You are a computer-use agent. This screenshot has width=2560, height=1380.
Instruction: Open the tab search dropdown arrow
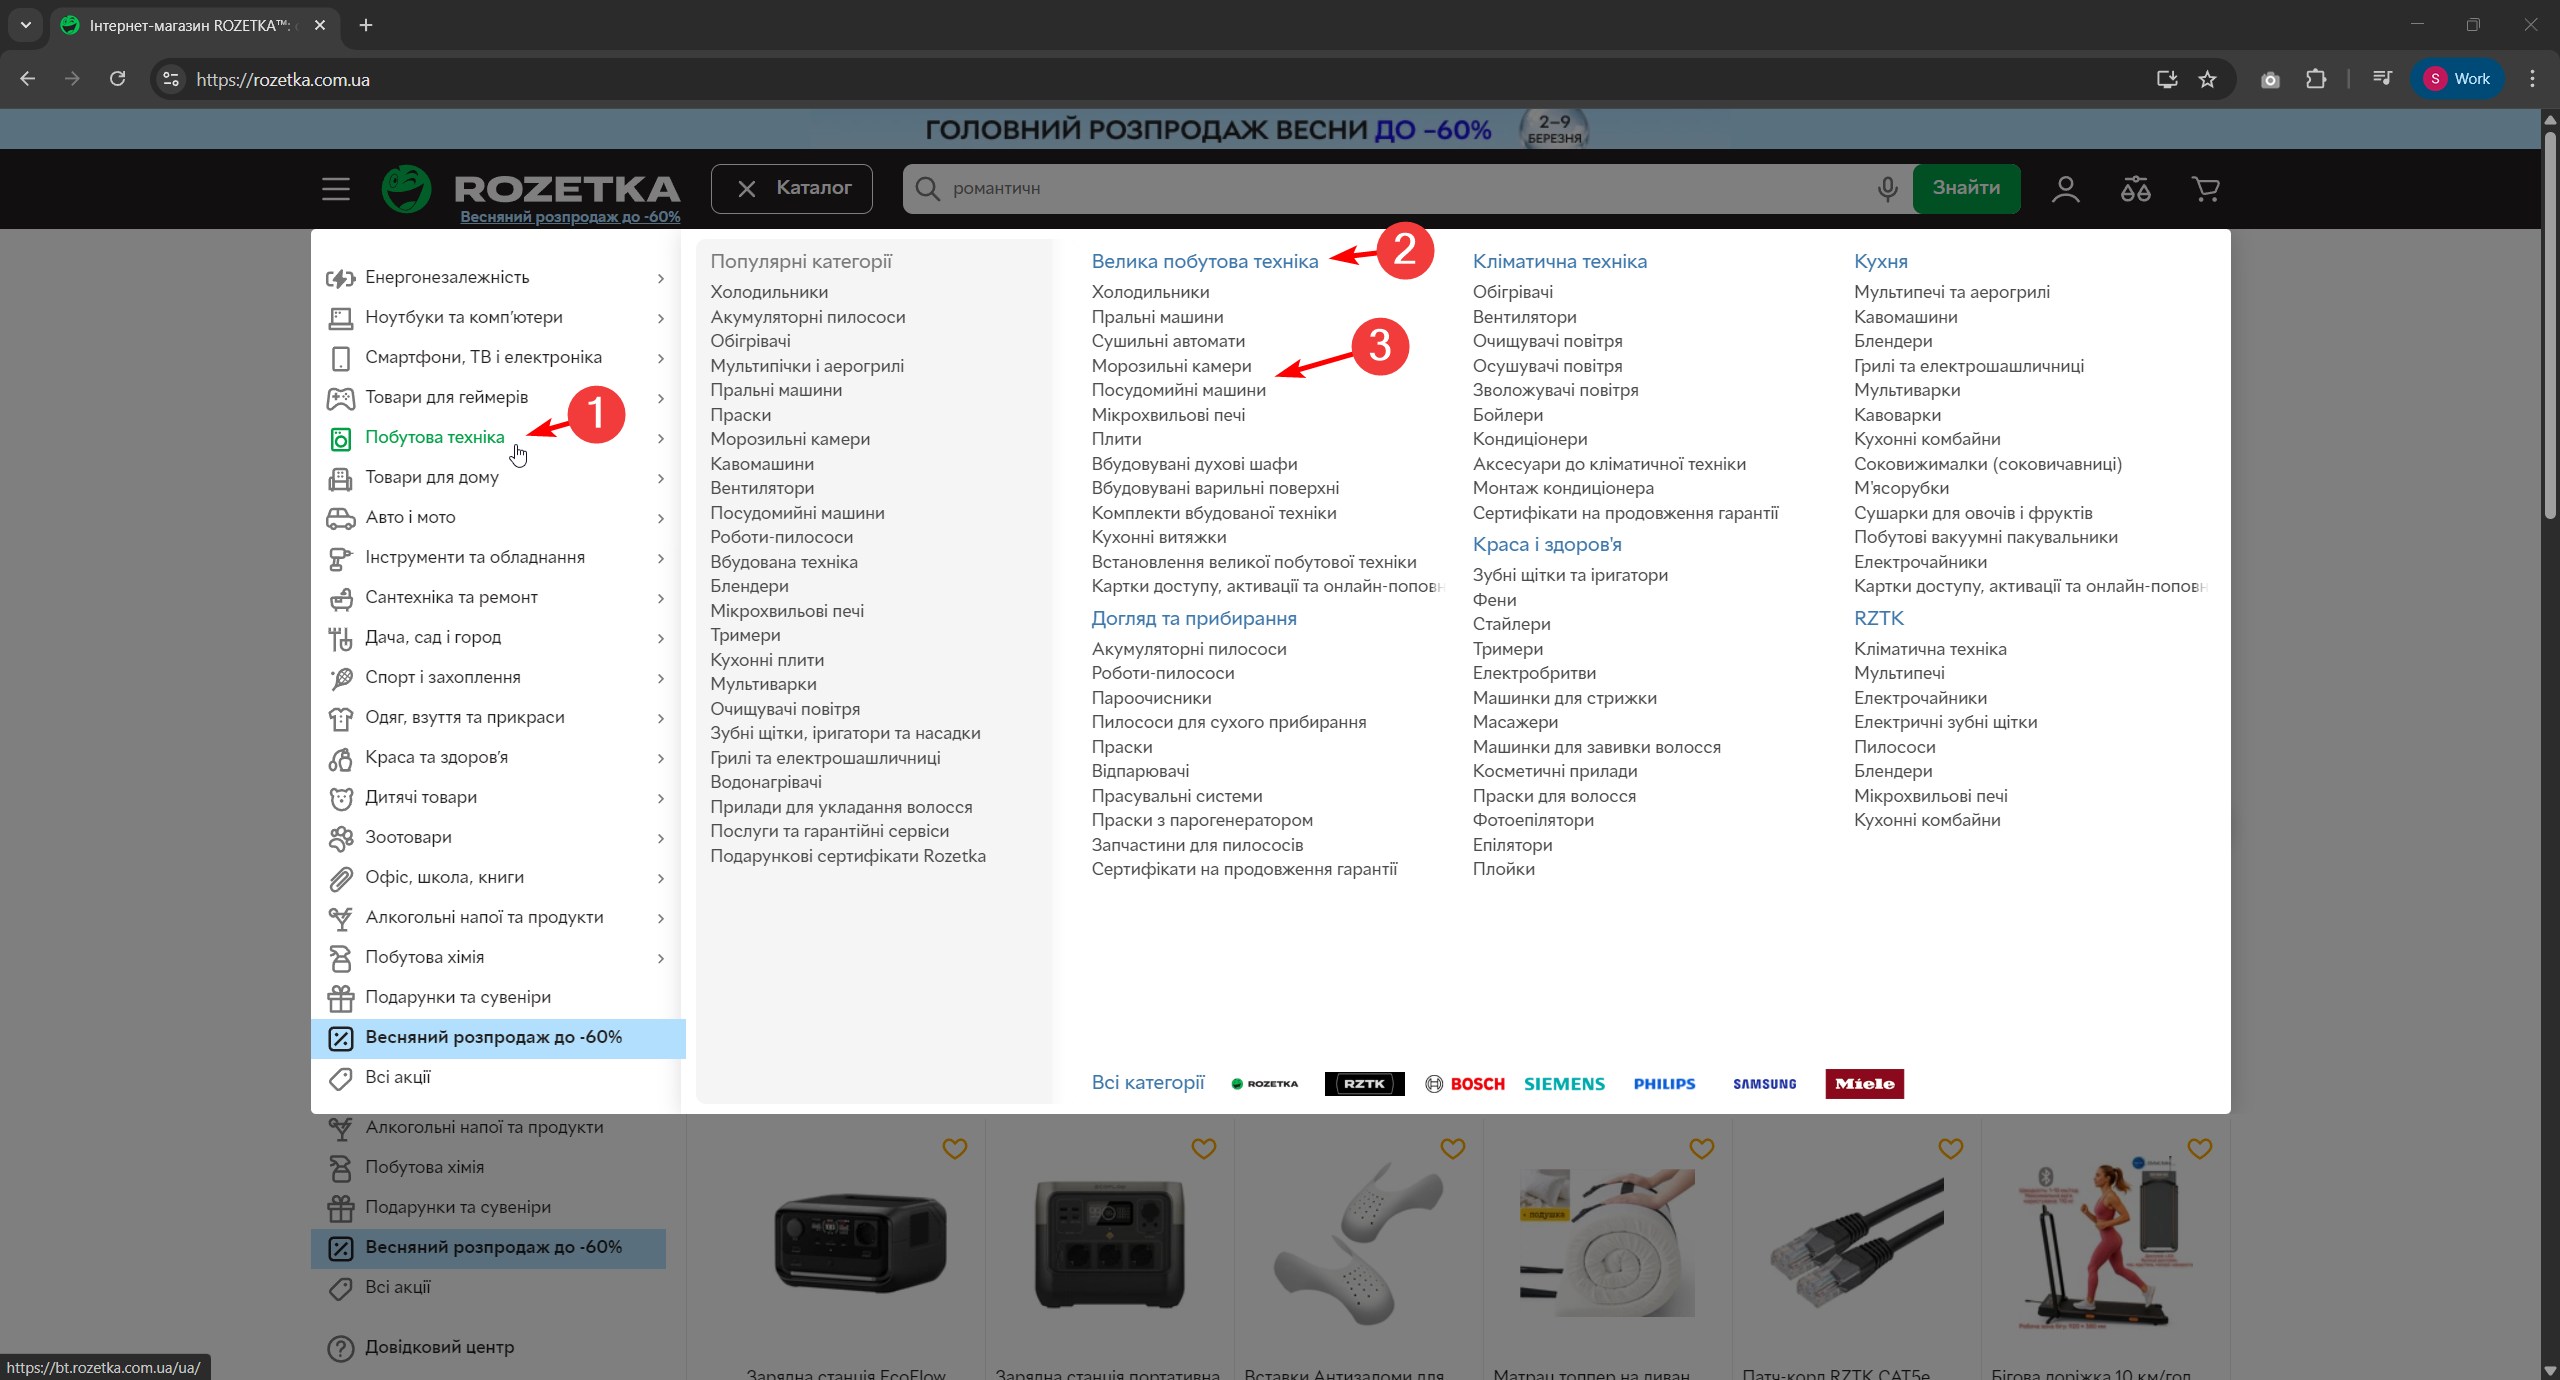coord(26,25)
